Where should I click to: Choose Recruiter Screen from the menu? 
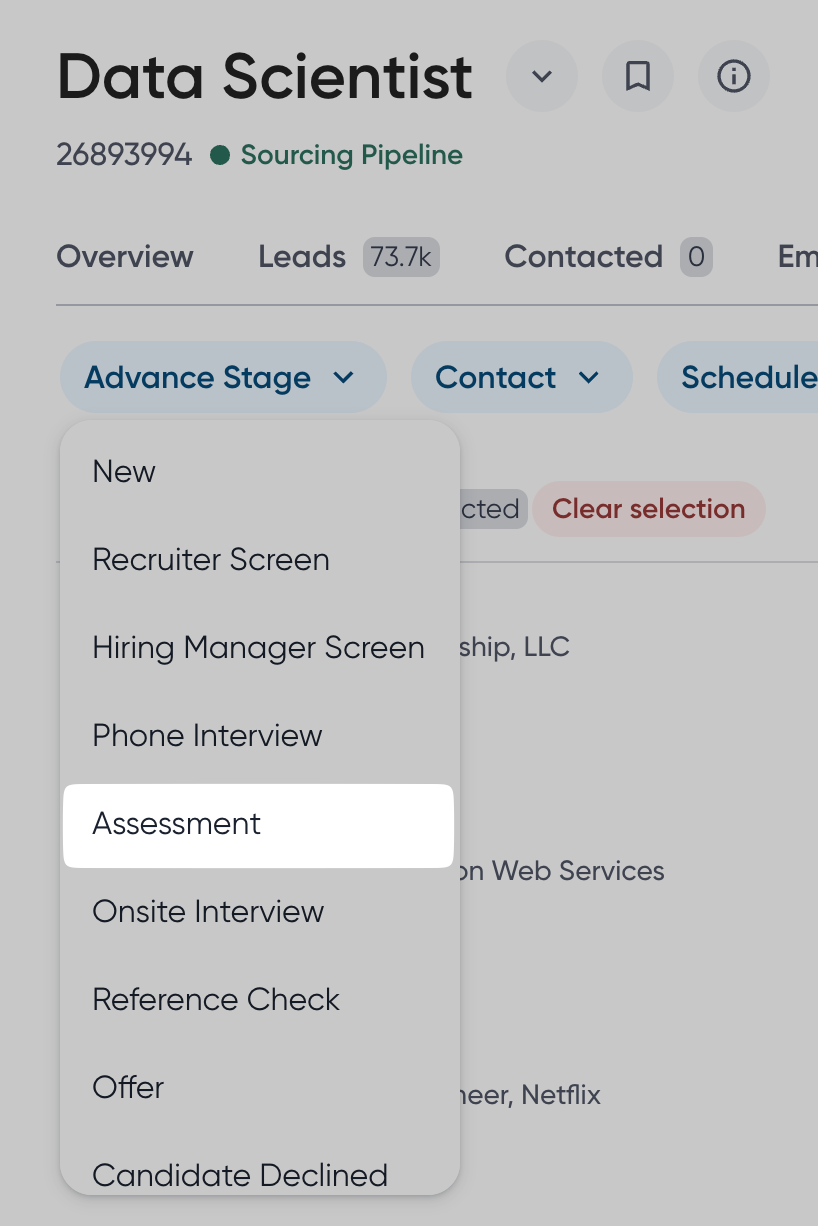click(x=211, y=560)
